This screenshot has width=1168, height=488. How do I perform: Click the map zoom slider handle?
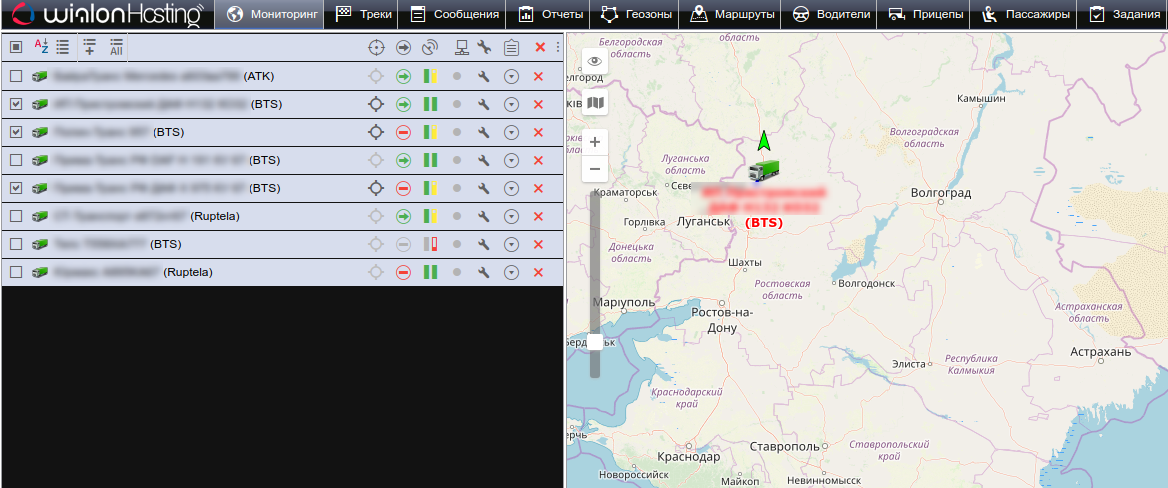(x=595, y=342)
